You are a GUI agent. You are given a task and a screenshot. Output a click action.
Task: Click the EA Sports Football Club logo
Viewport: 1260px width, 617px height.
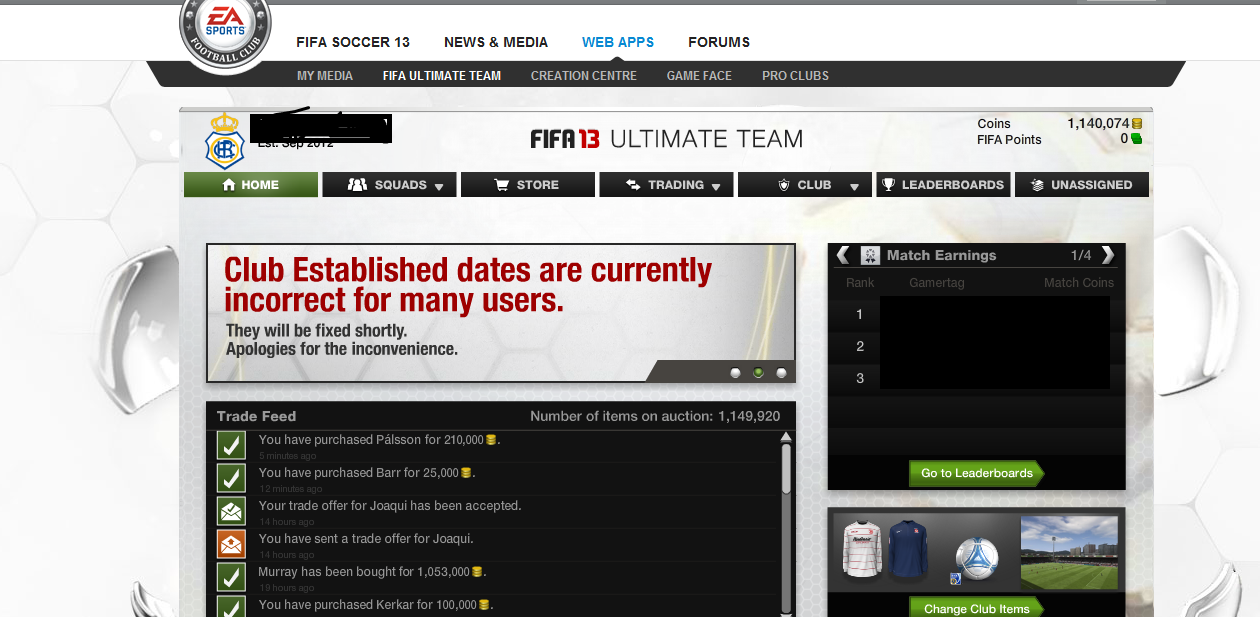(225, 31)
